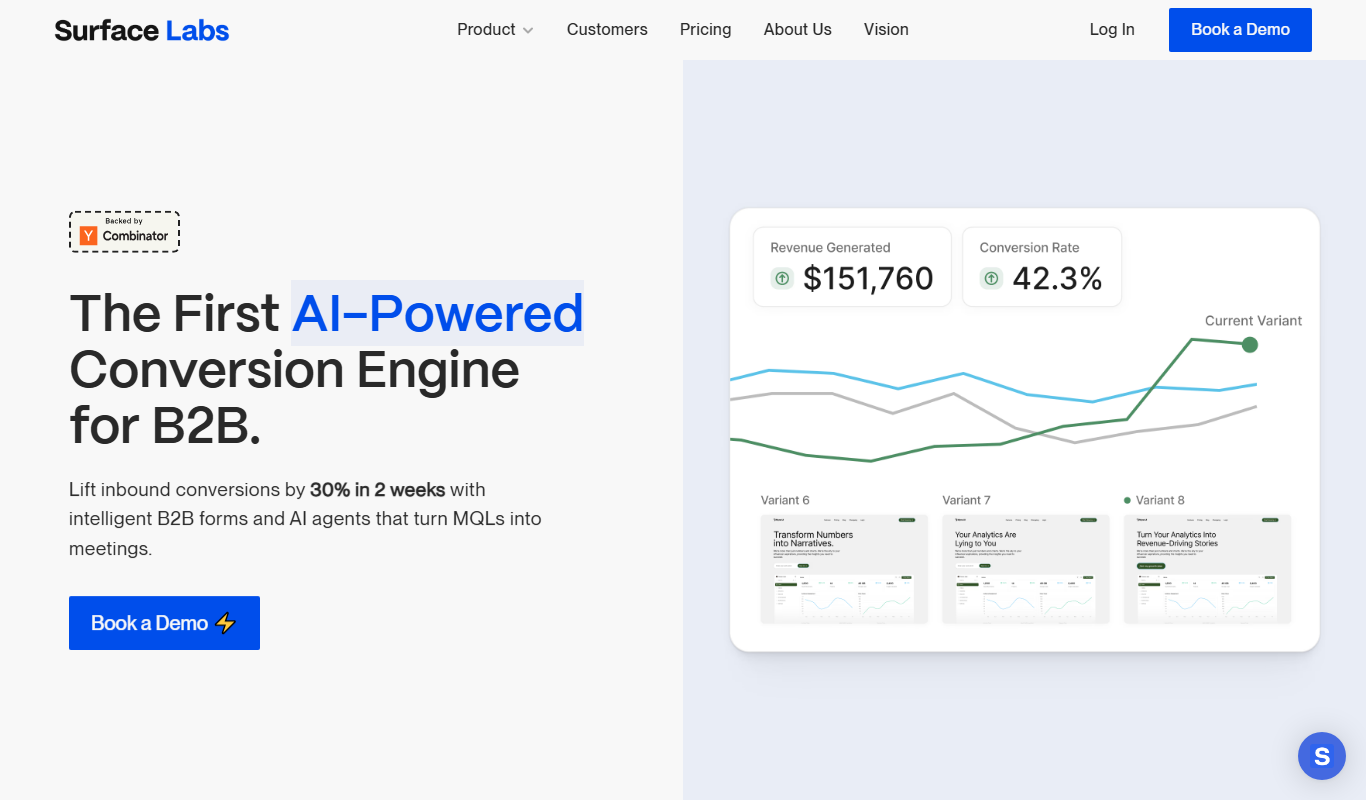The image size is (1366, 800).
Task: Click the Log In link
Action: (1112, 30)
